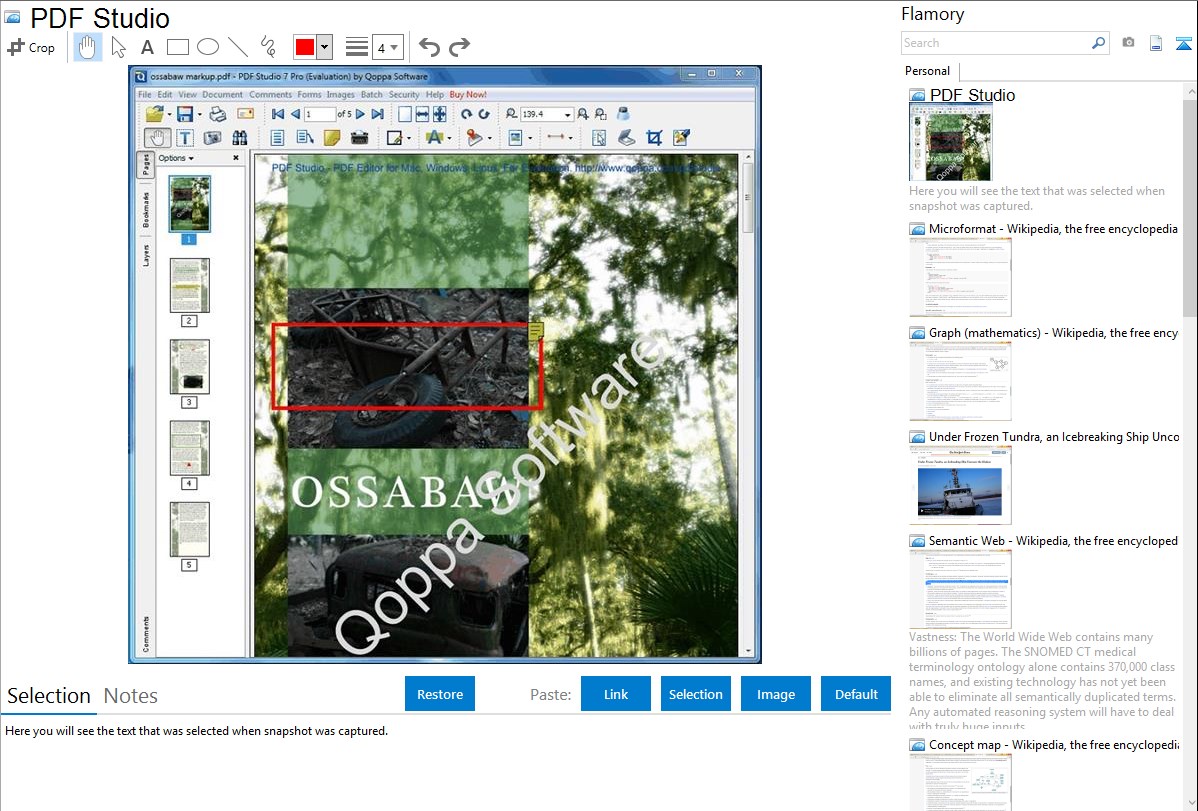
Task: Click the magnifier search icon
Action: 1098,43
